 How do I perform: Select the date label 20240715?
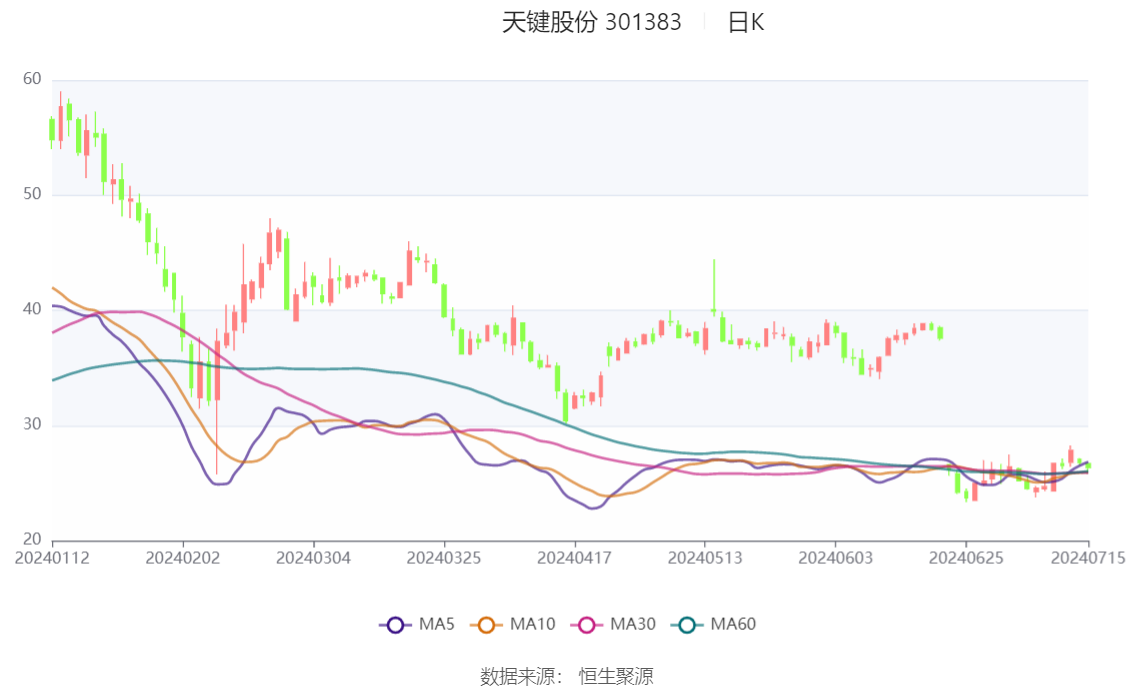point(1088,558)
